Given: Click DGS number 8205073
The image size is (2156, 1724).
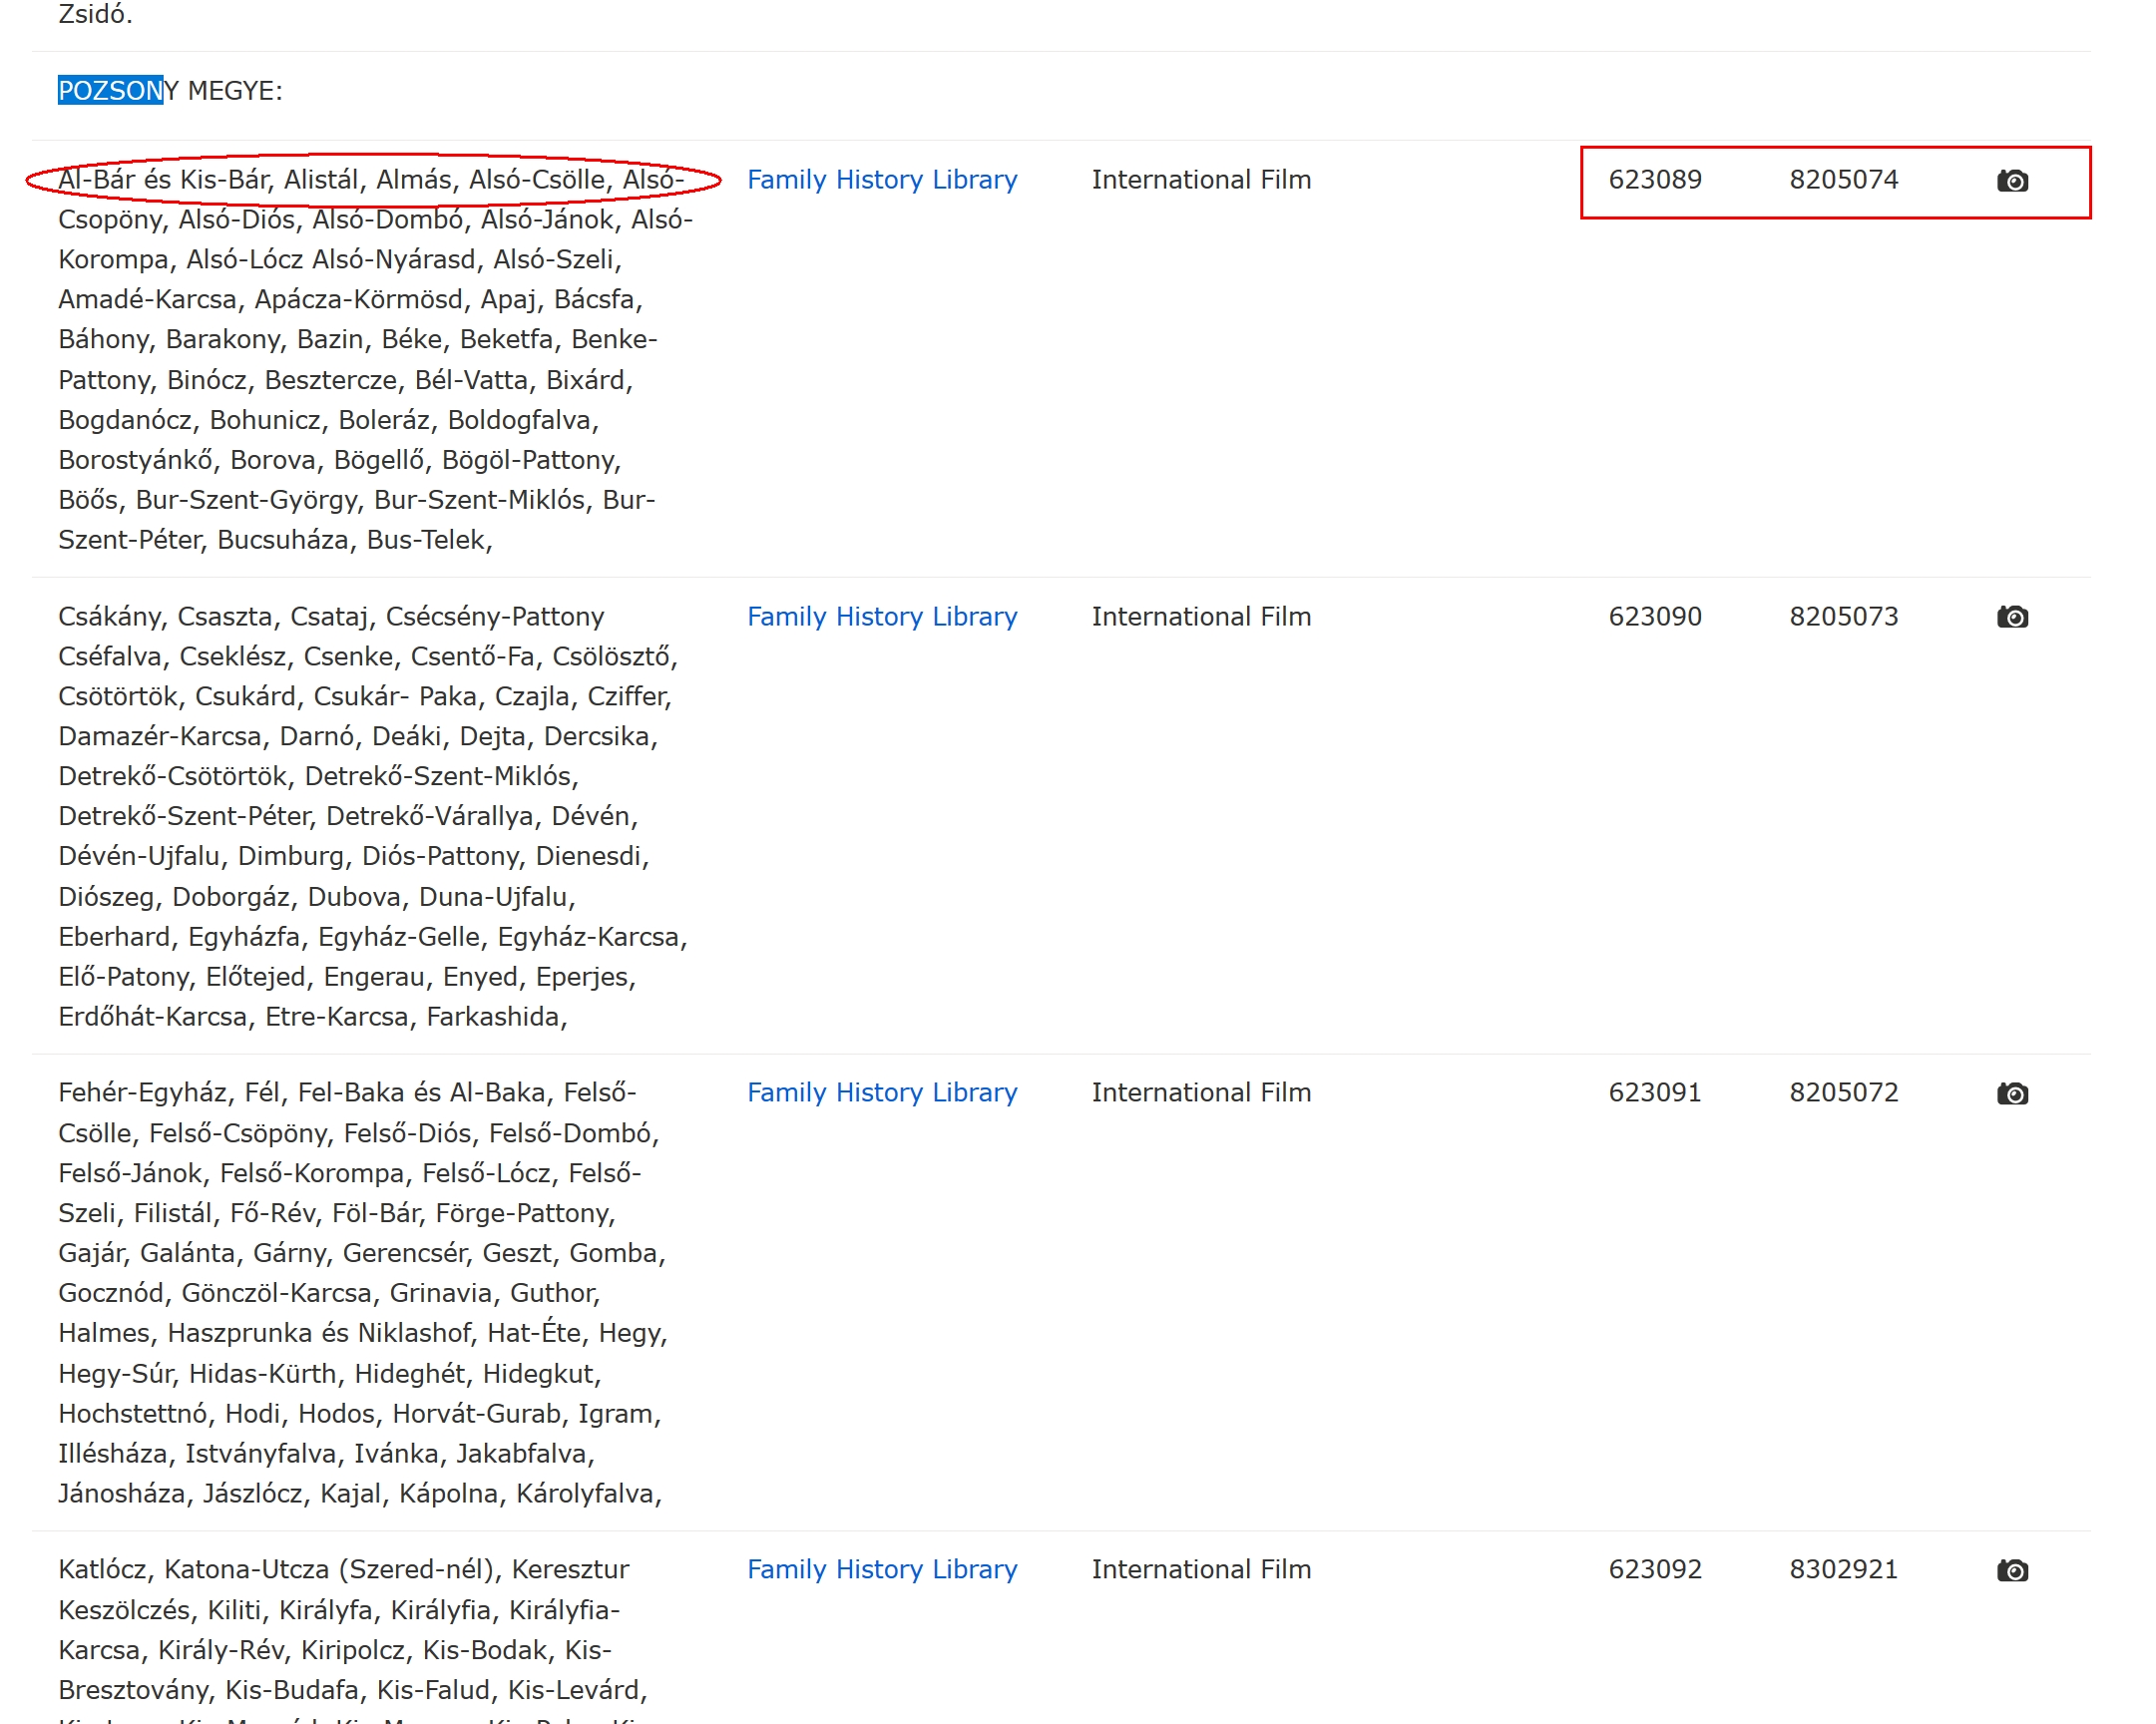Looking at the screenshot, I should point(1843,616).
